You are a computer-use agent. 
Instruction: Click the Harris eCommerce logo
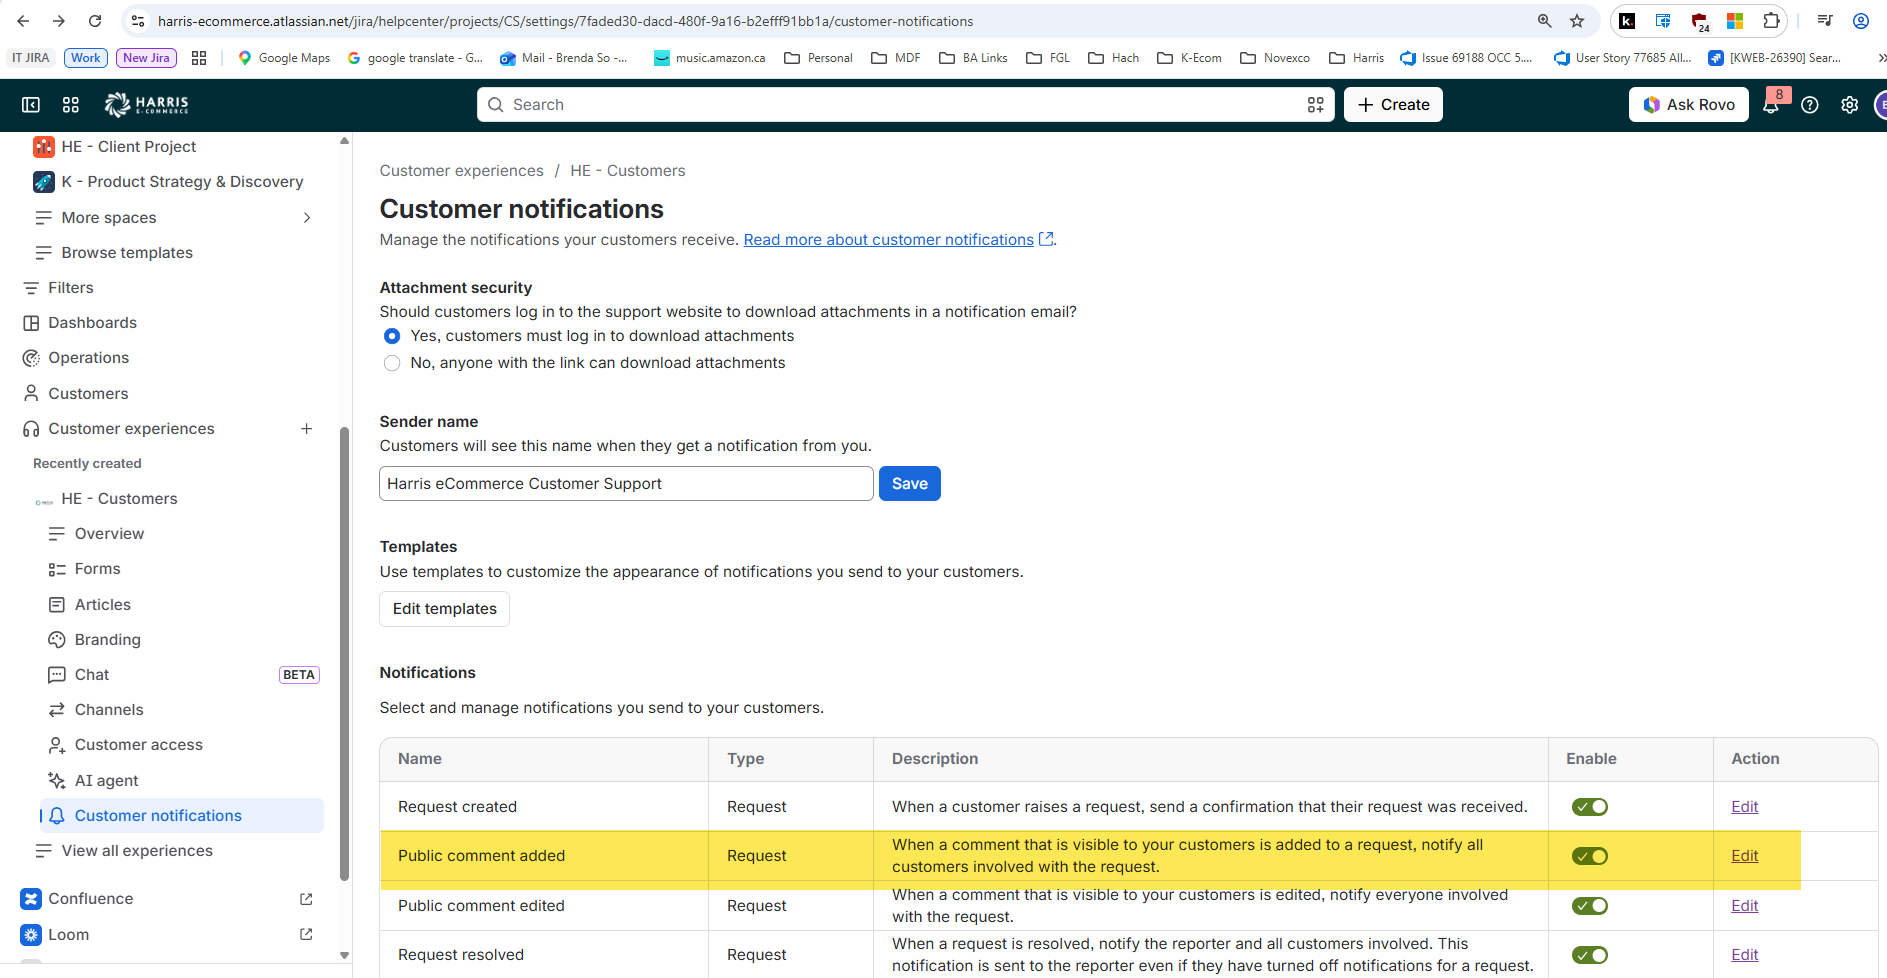pos(146,104)
